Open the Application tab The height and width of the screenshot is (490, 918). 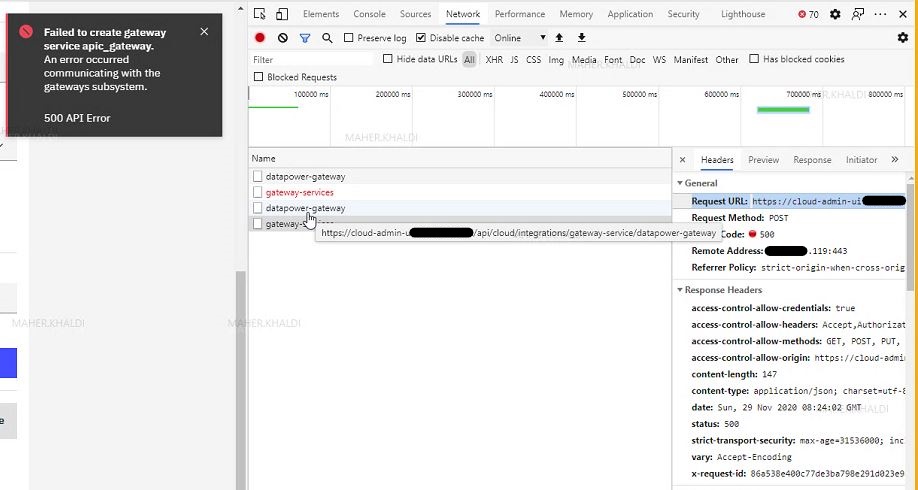pyautogui.click(x=630, y=14)
